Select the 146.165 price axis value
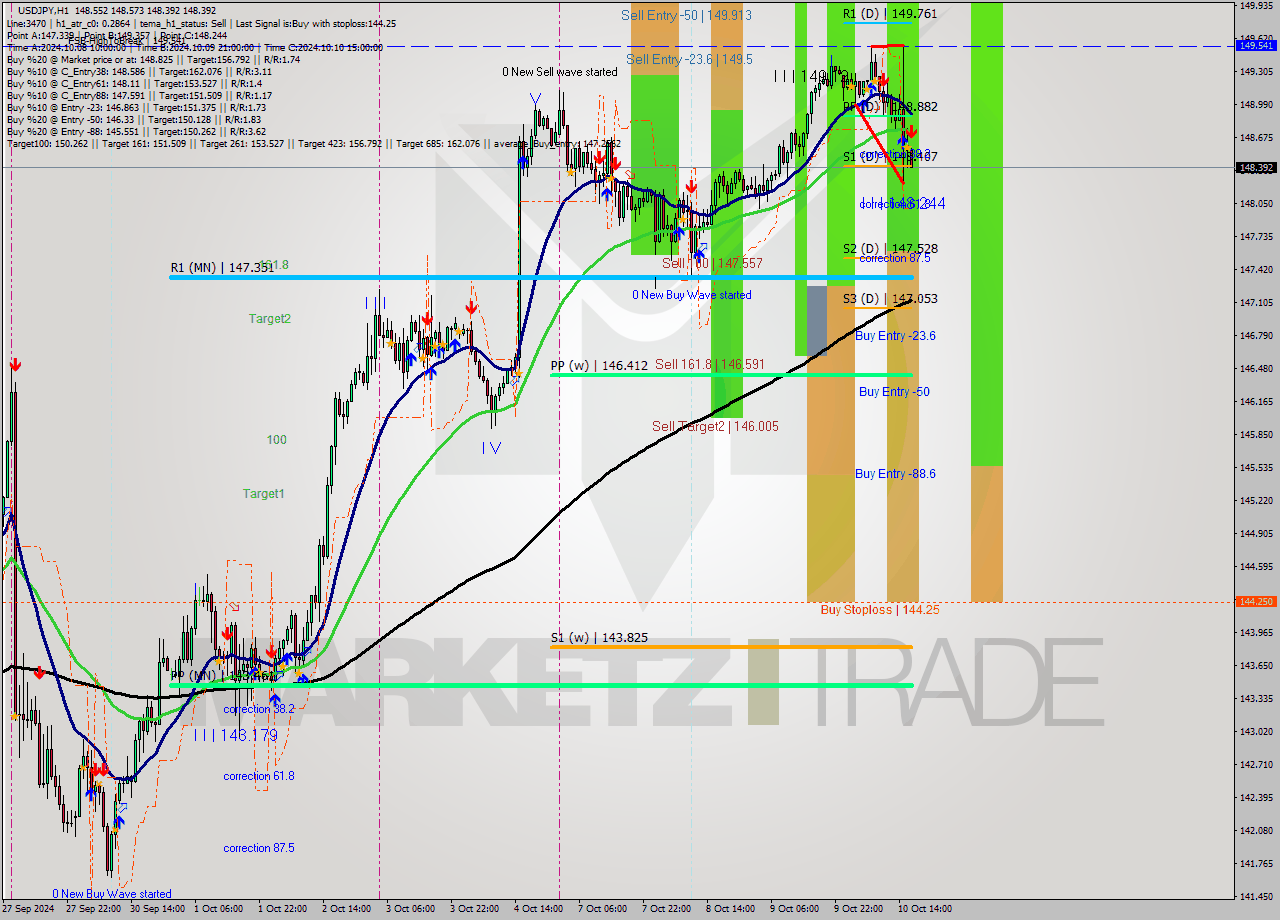Image resolution: width=1280 pixels, height=920 pixels. pyautogui.click(x=1255, y=402)
